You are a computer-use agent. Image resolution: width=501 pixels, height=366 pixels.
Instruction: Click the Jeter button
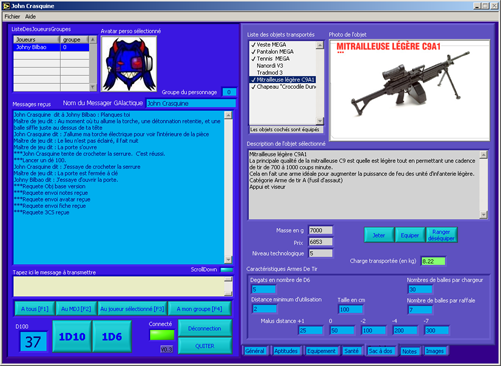coord(379,235)
